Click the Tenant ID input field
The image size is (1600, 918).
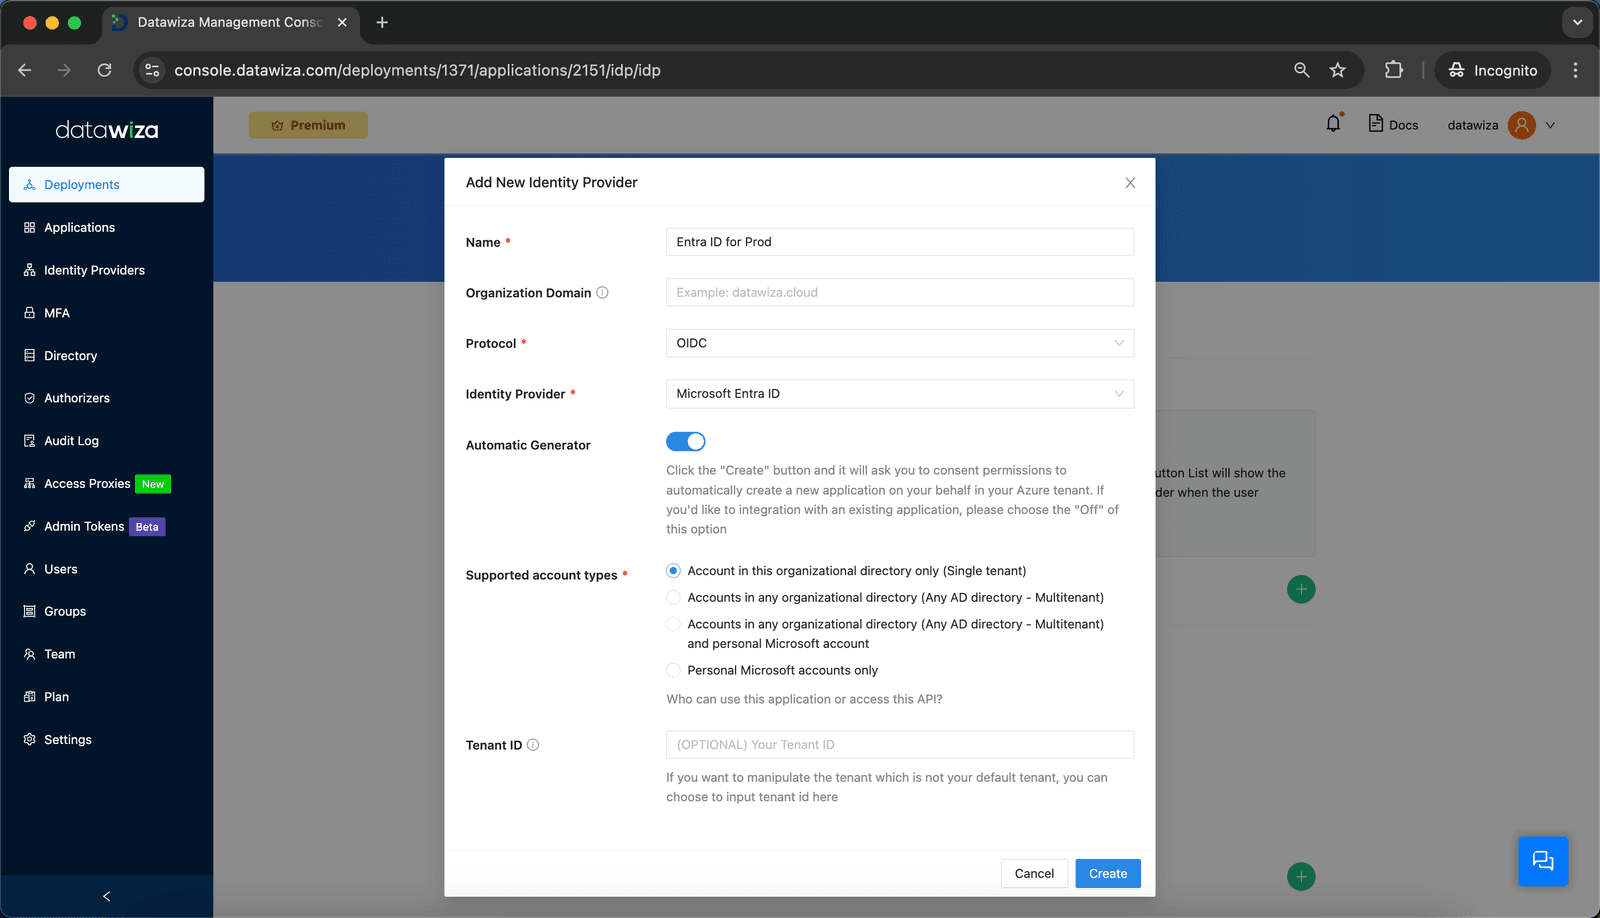[900, 745]
